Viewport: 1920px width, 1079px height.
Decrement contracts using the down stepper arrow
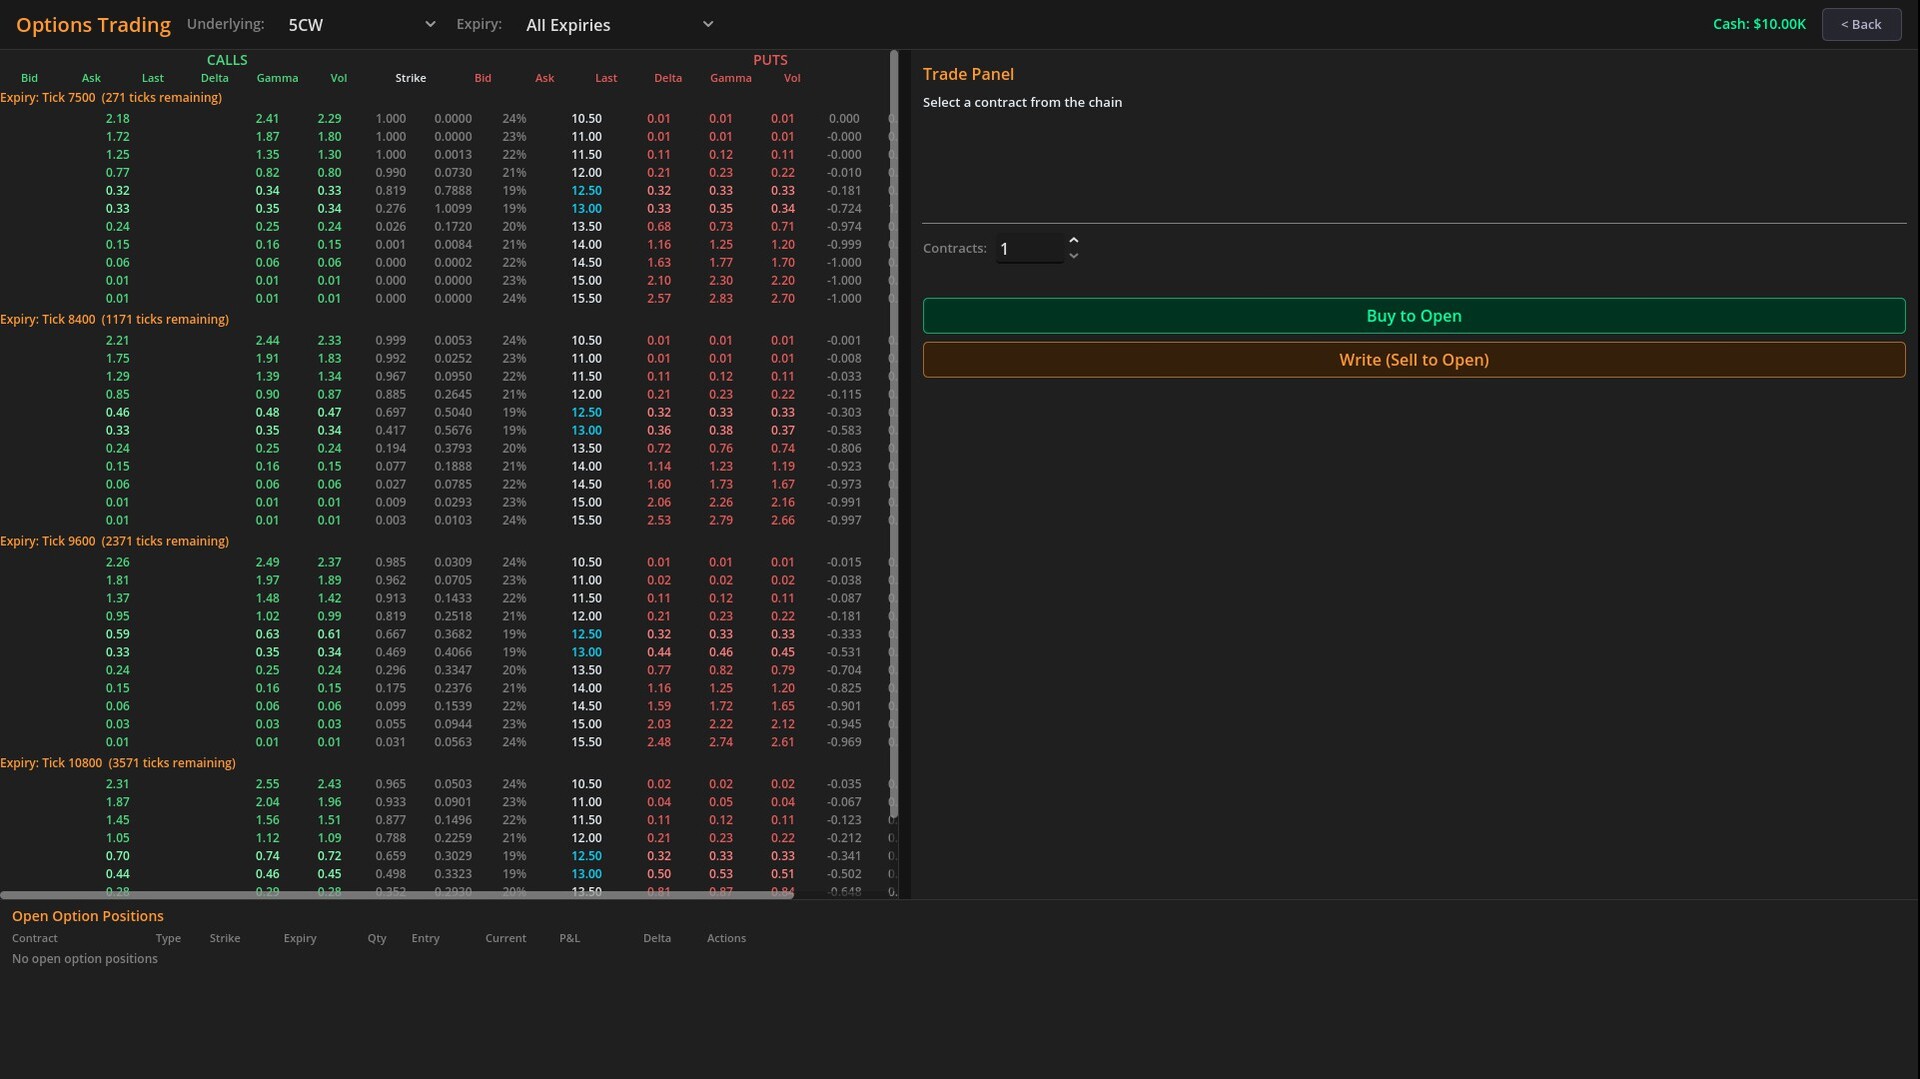click(x=1074, y=256)
